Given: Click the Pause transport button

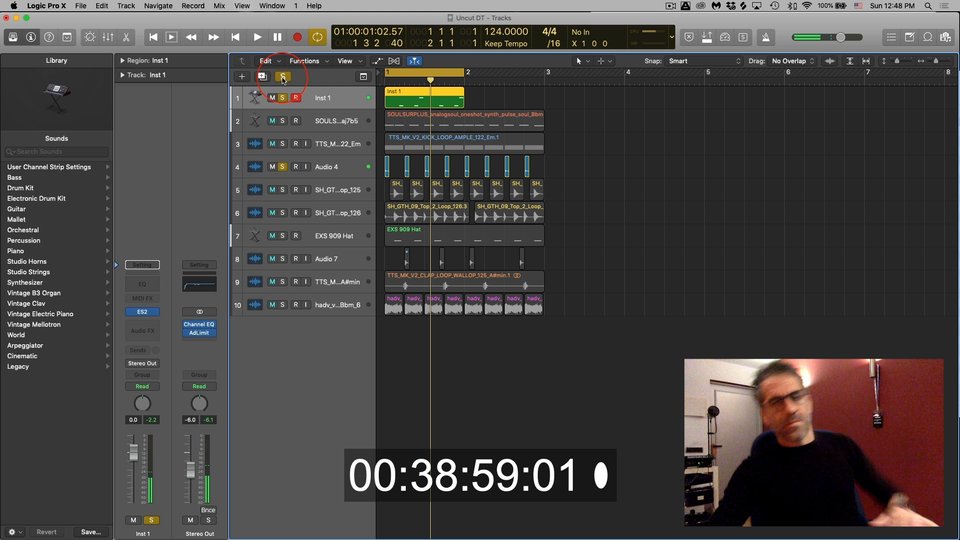Looking at the screenshot, I should (277, 37).
